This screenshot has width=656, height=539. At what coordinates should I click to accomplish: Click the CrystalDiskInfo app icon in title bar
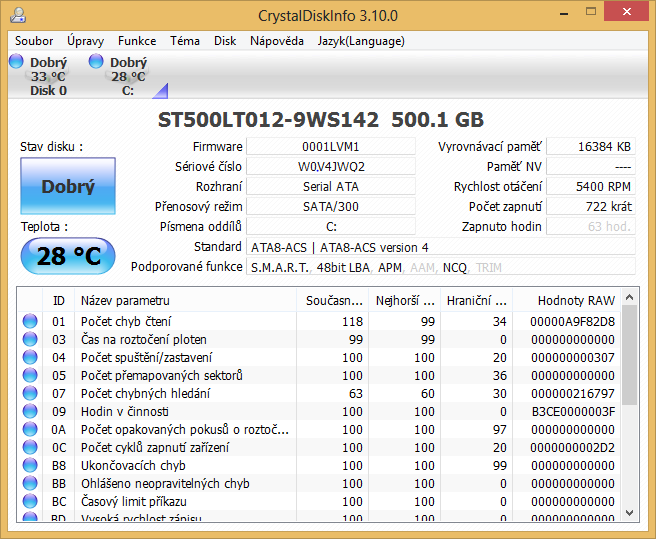[x=20, y=14]
